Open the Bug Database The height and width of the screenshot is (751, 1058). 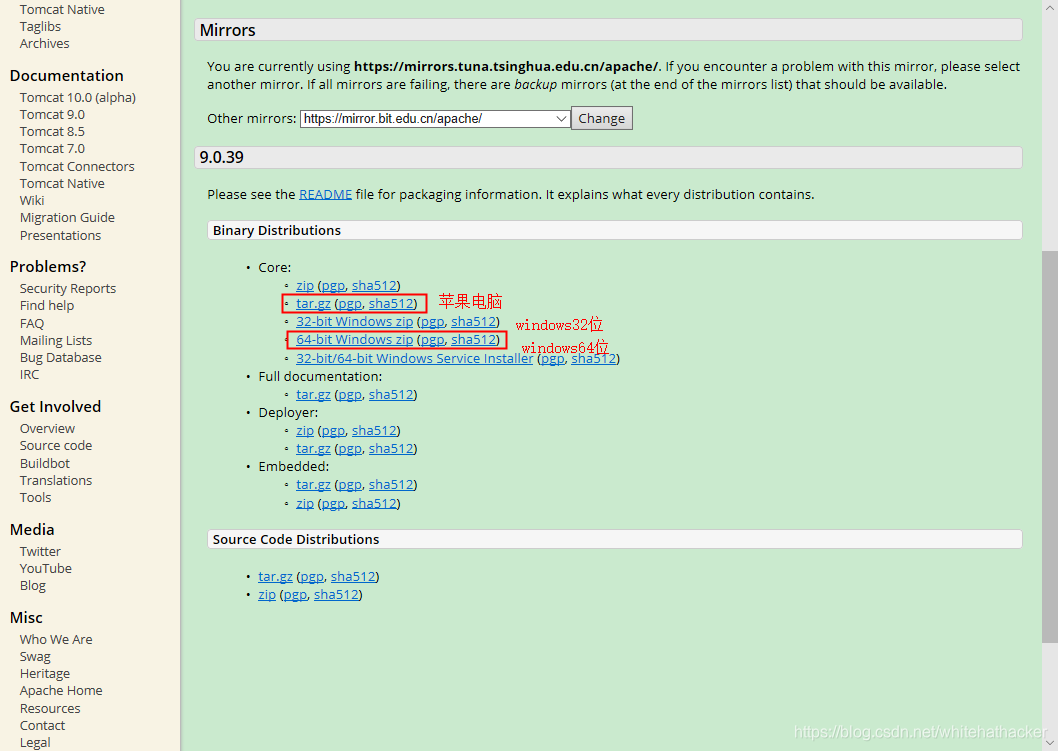pos(60,358)
